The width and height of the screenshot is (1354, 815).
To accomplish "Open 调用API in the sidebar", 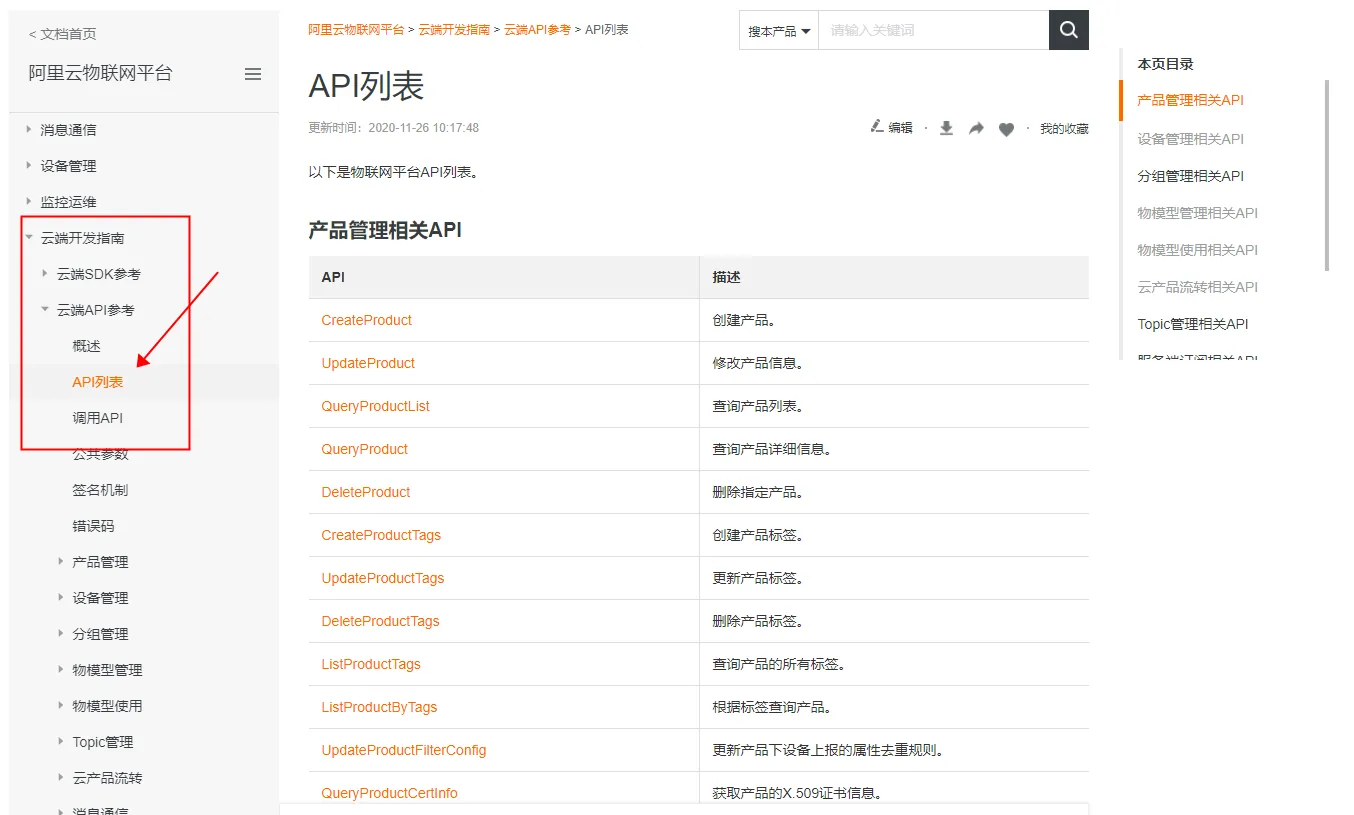I will 98,418.
